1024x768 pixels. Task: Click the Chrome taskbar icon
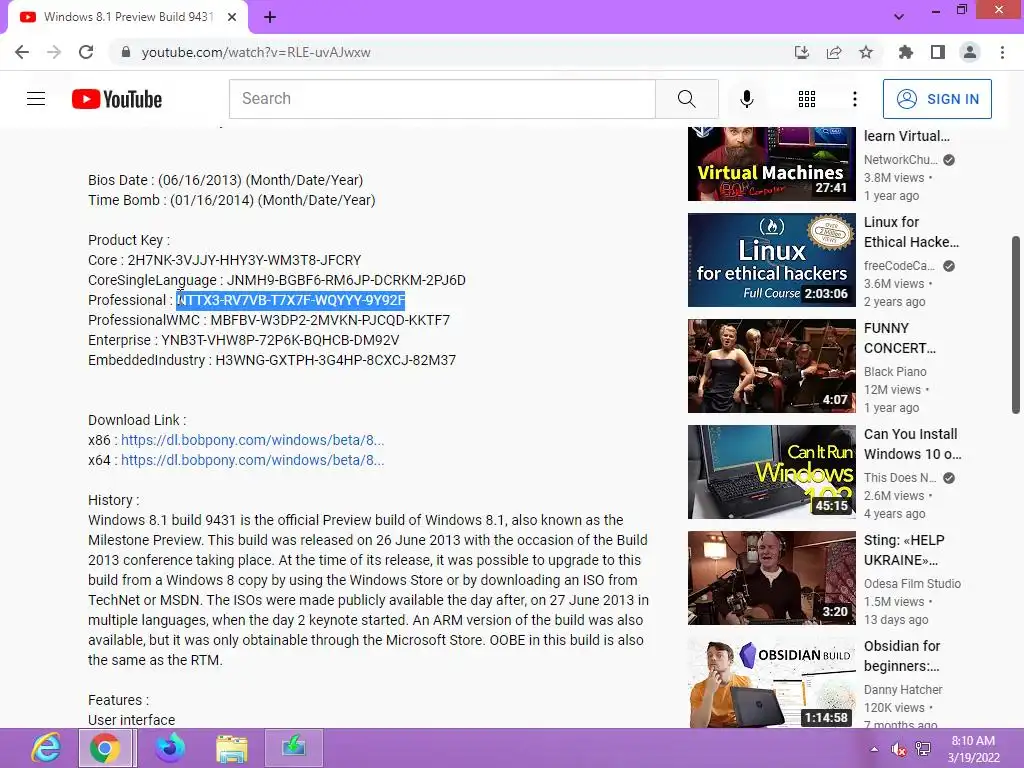(x=106, y=748)
